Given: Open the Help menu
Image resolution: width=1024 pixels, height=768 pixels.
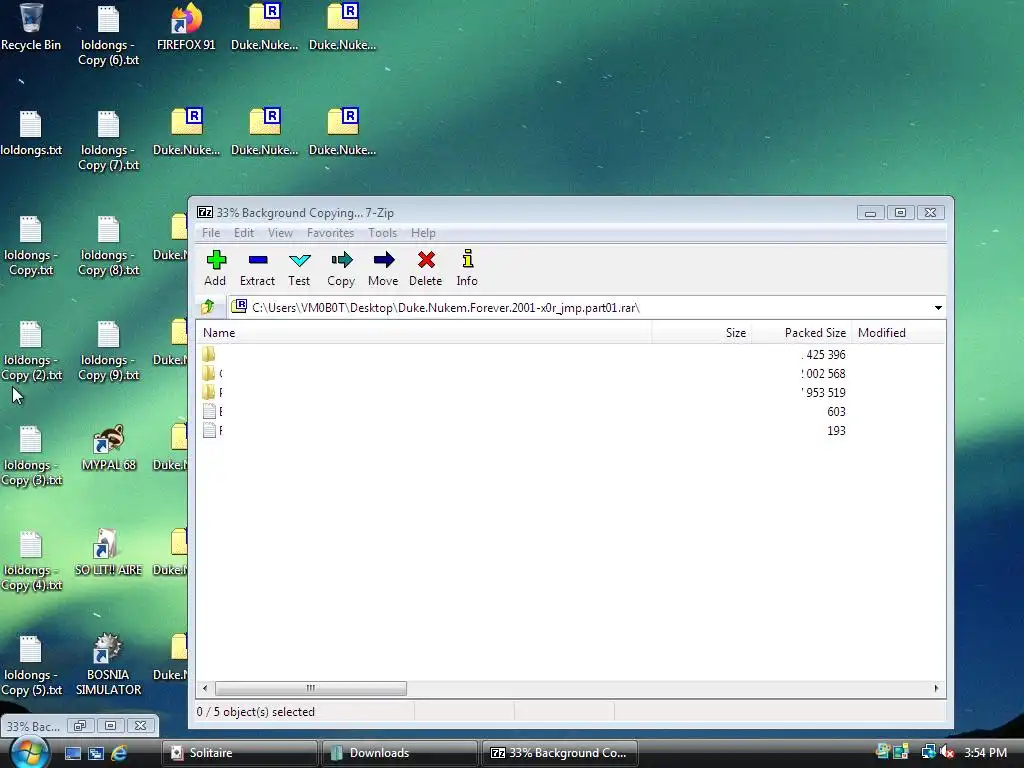Looking at the screenshot, I should point(423,232).
